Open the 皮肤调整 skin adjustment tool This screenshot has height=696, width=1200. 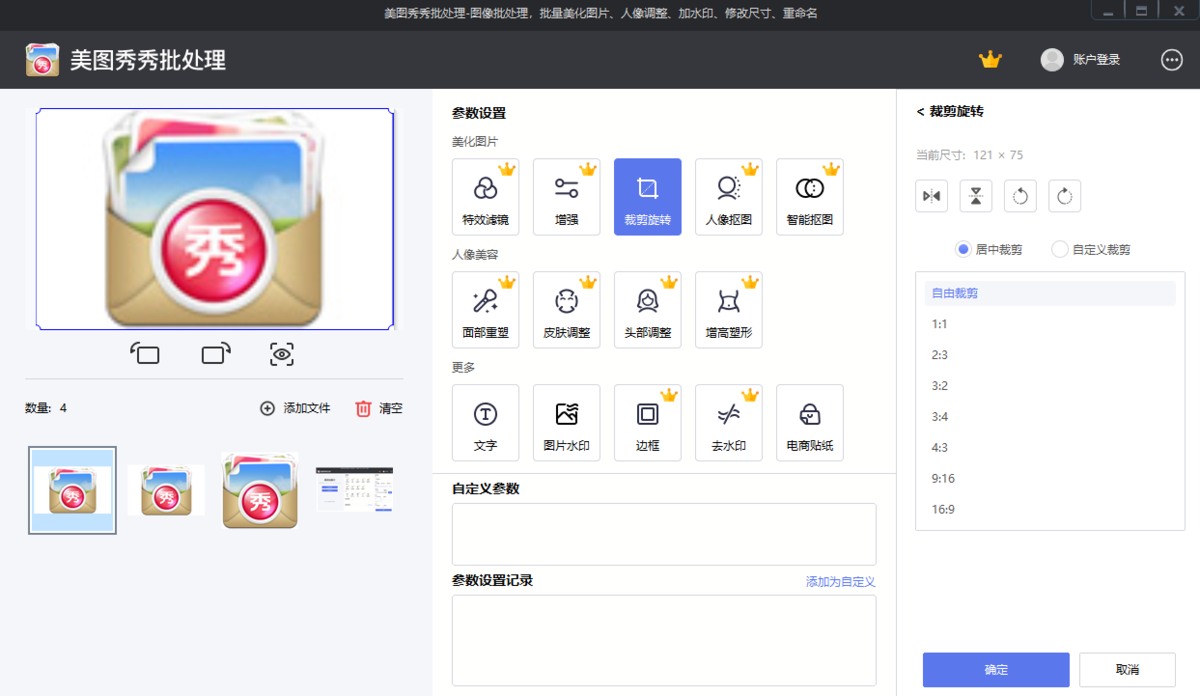click(x=566, y=310)
